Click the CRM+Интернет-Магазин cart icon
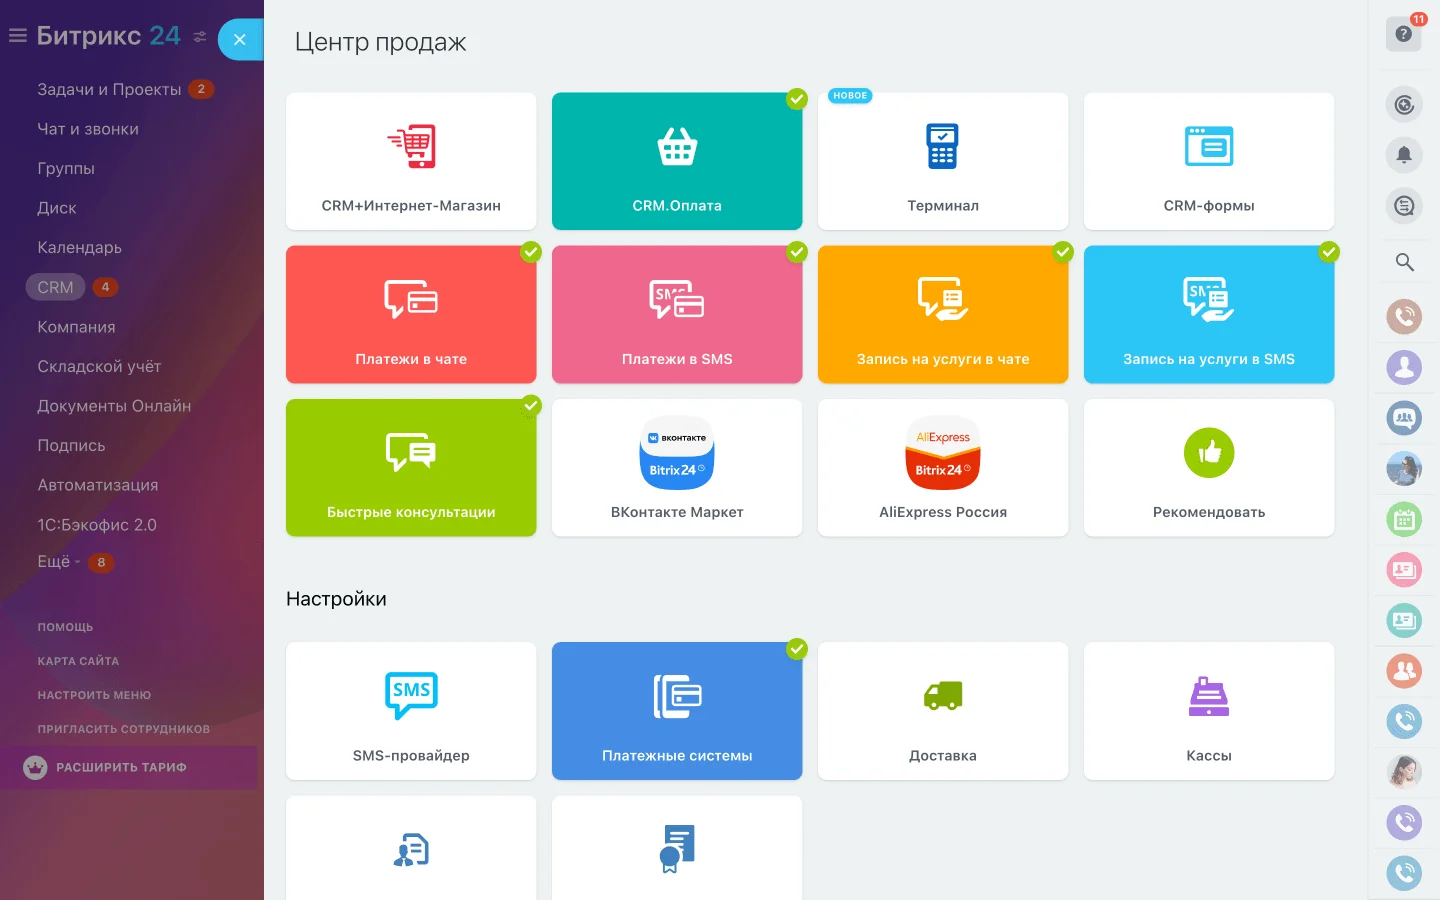The height and width of the screenshot is (900, 1440). click(x=411, y=147)
